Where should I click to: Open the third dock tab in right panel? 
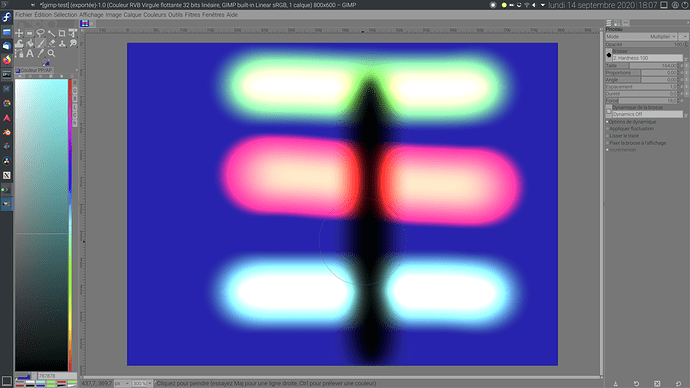[626, 23]
